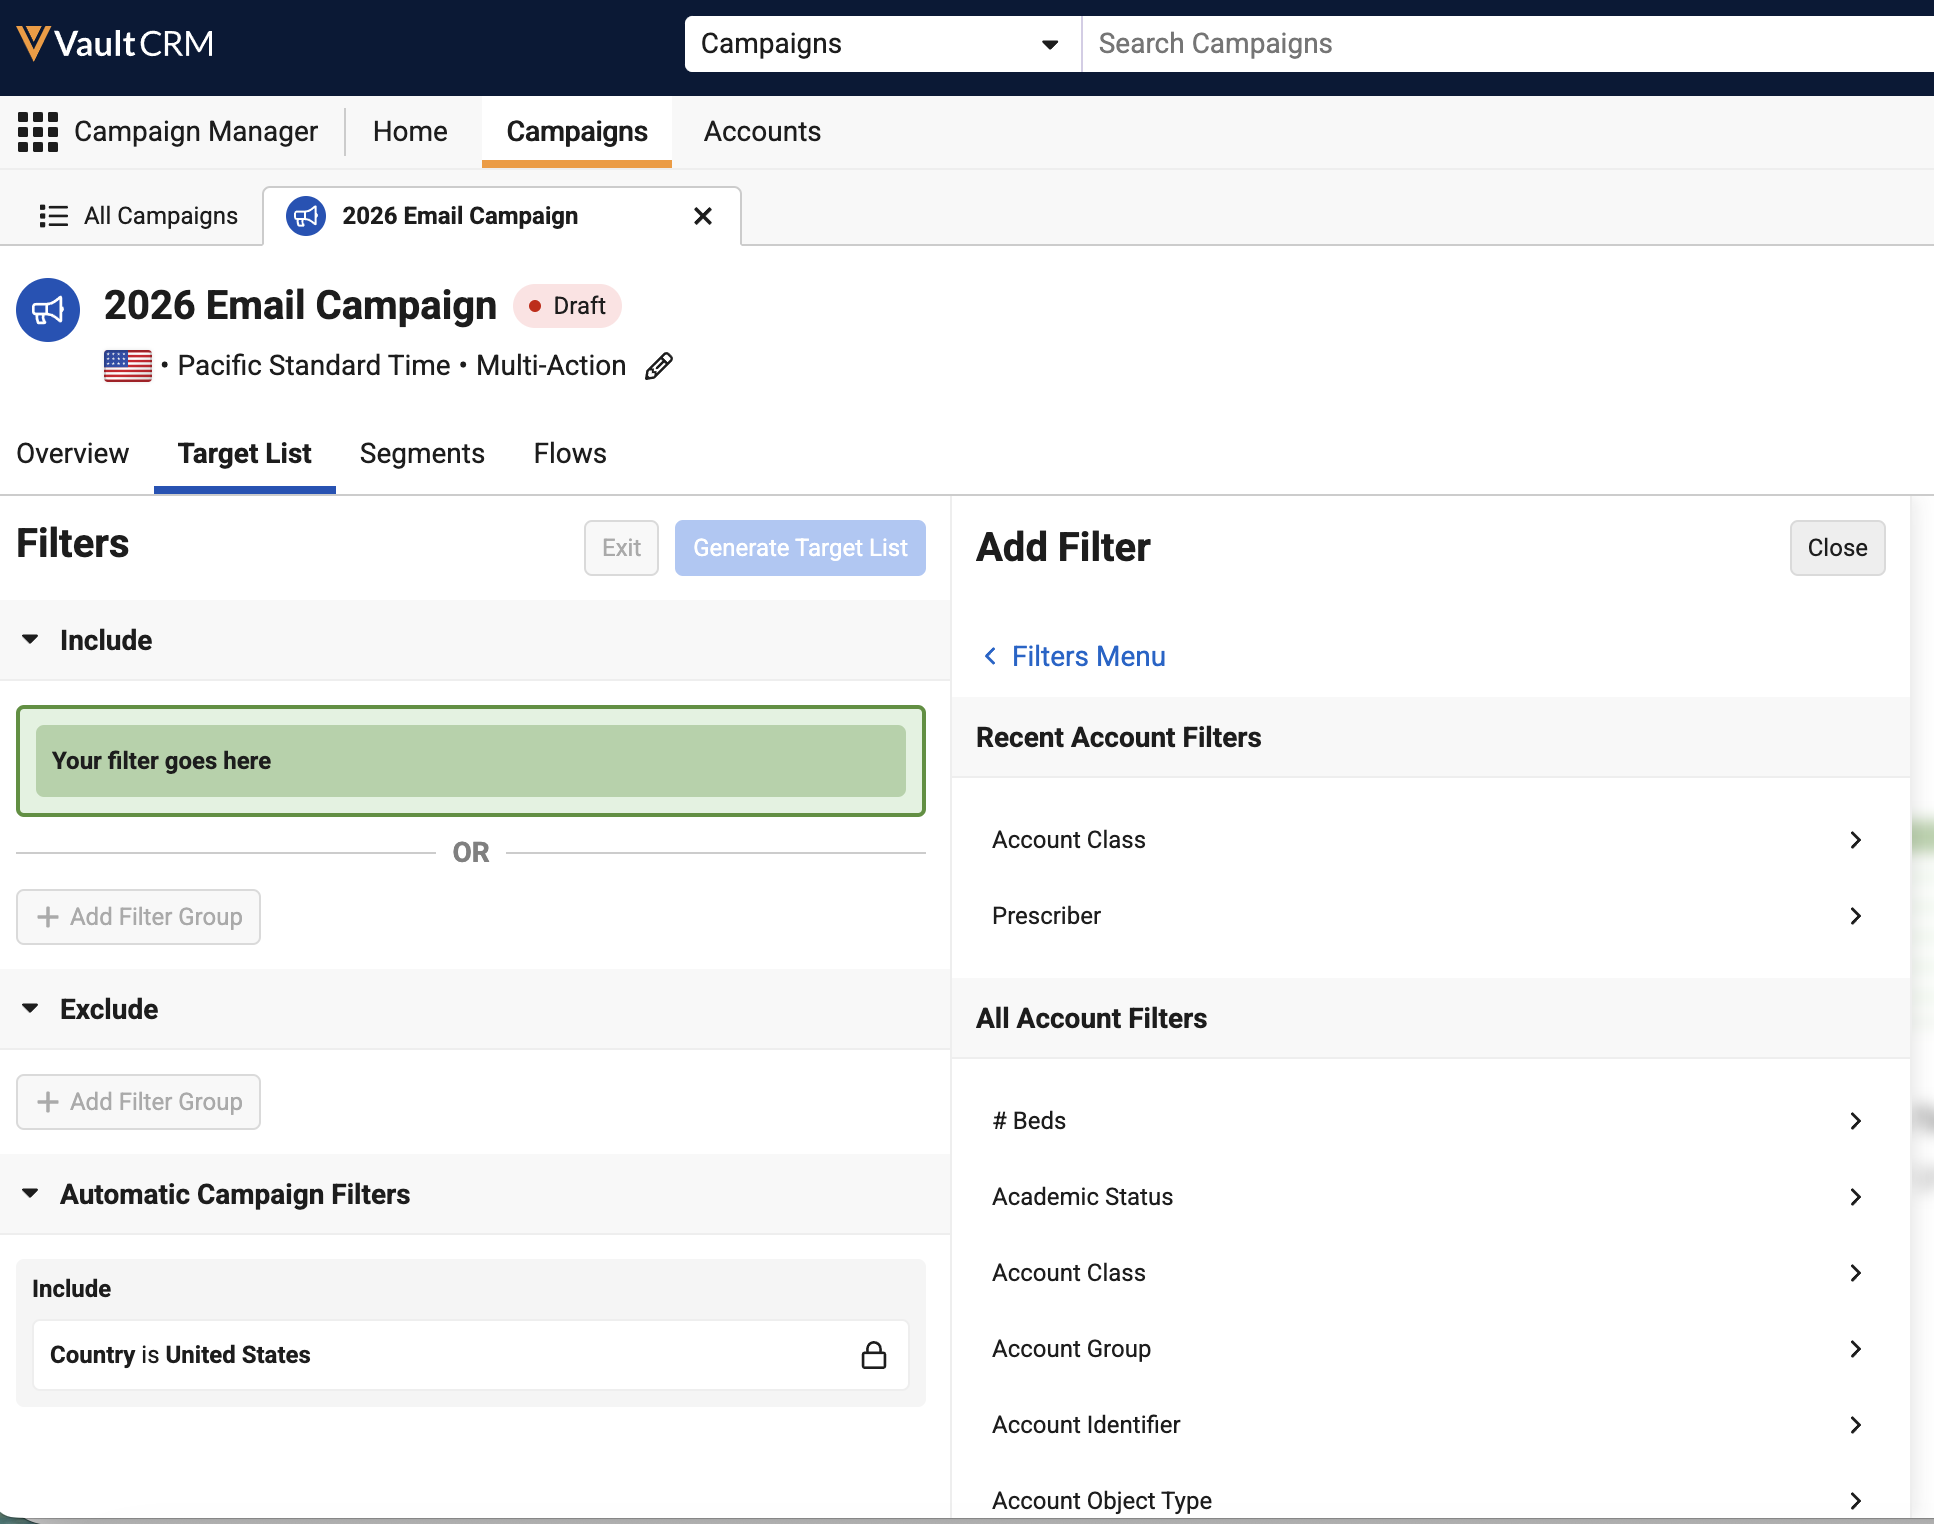The height and width of the screenshot is (1524, 1934).
Task: Click the Search Campaigns field
Action: (1508, 44)
